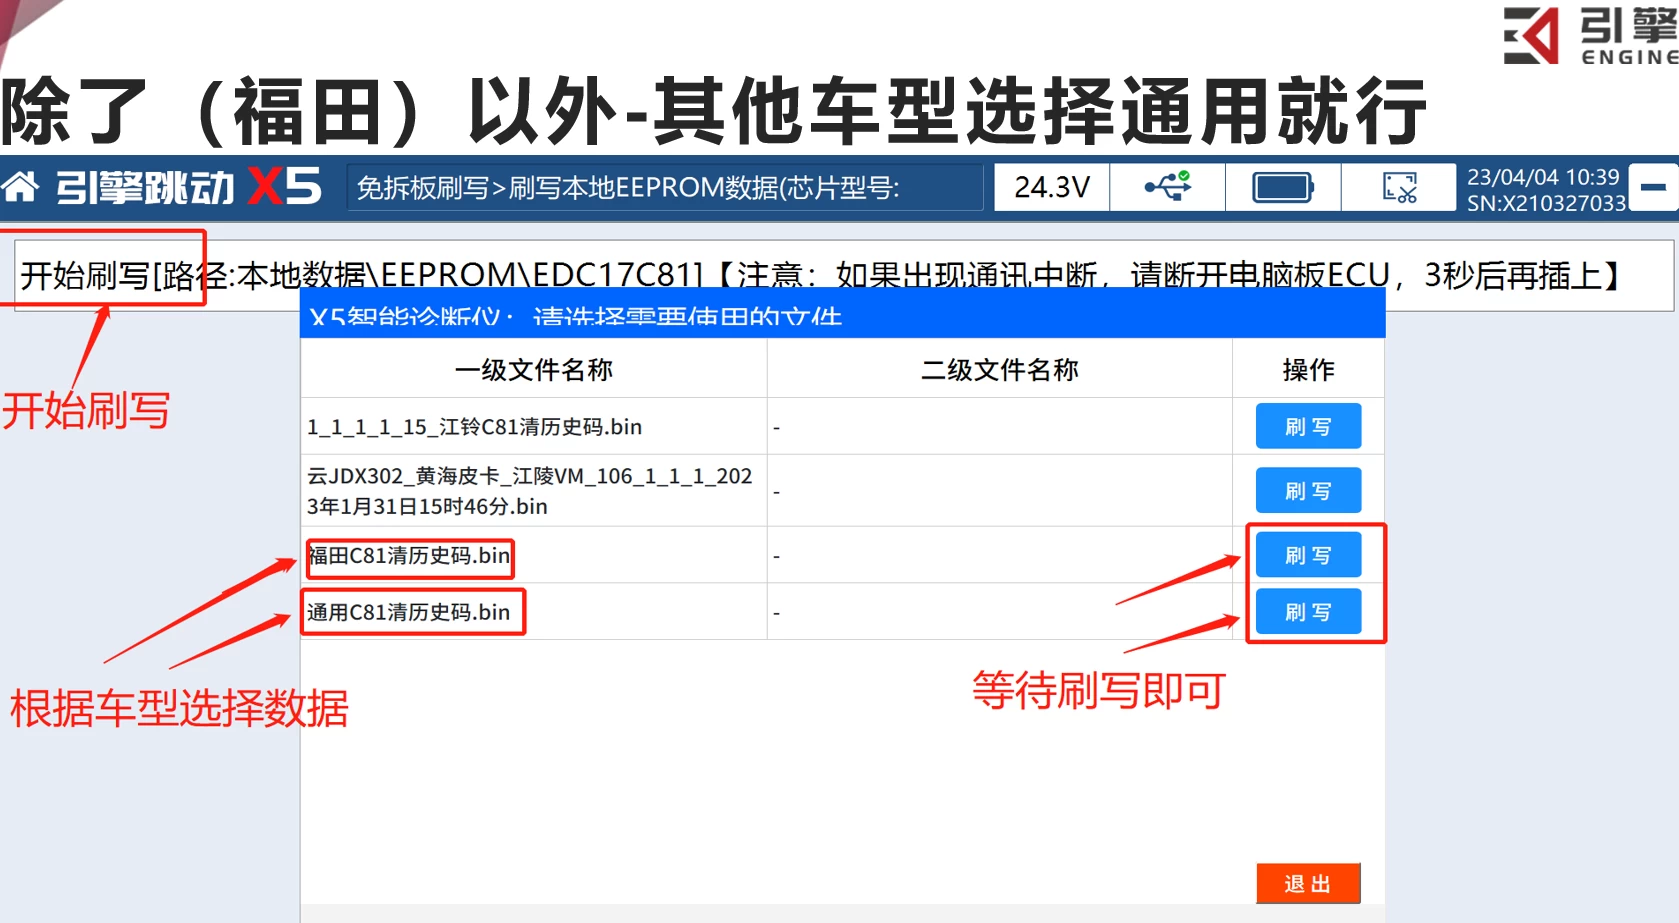Flash the 云JDX302 黄海皮卡 file

coord(1308,490)
